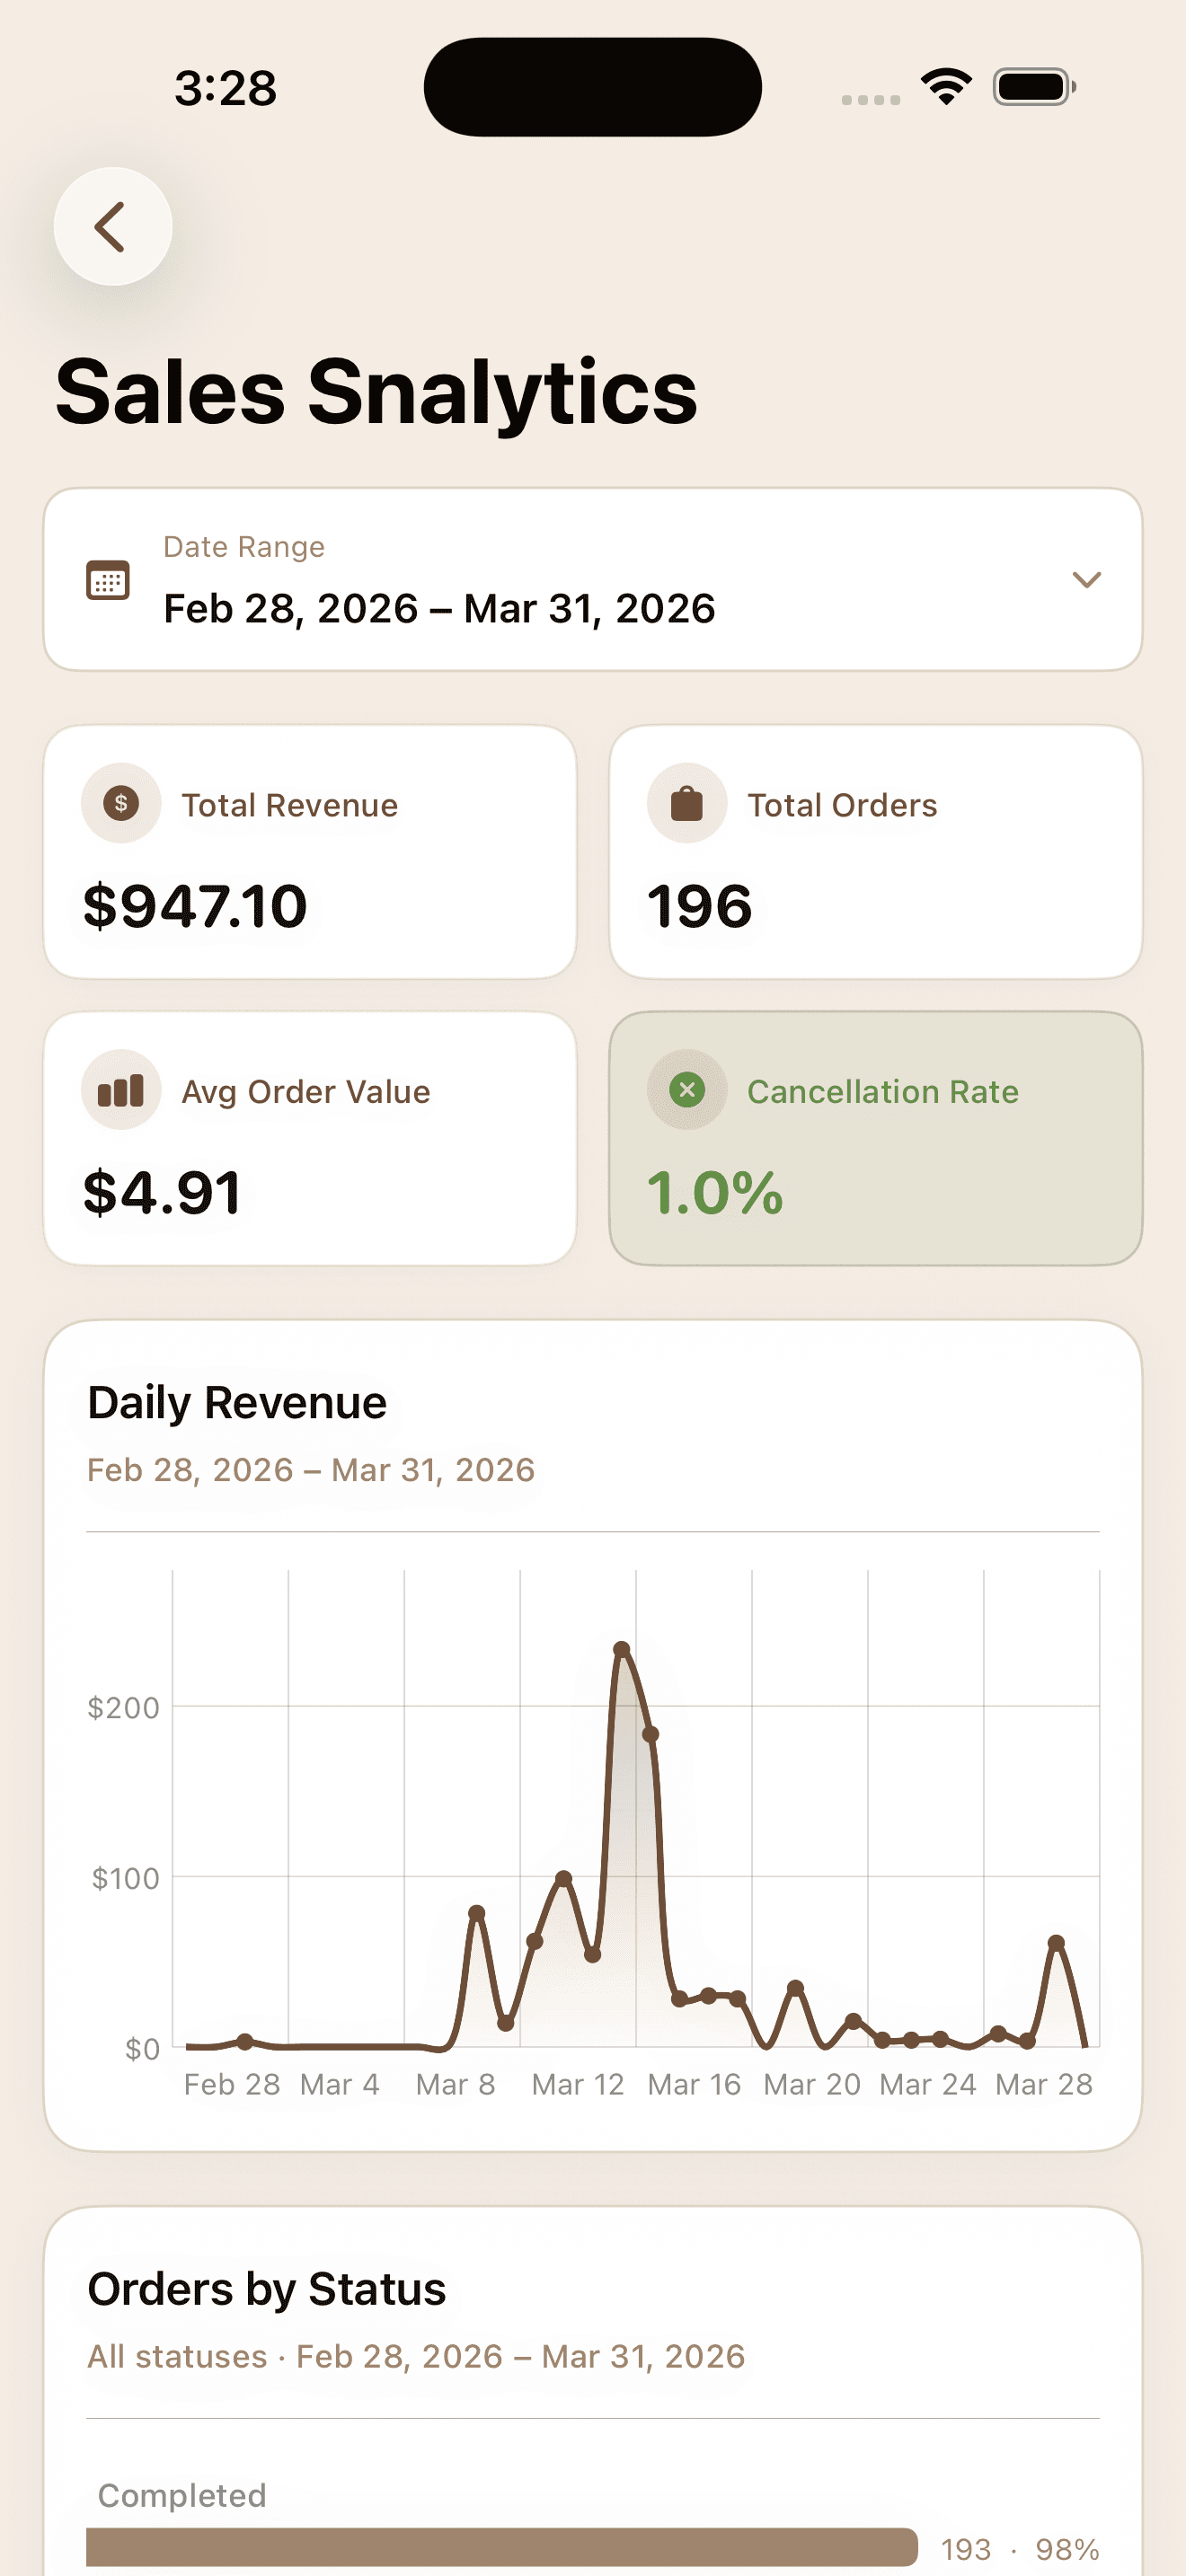Open the Feb 28 – Mar 31 date selector
The width and height of the screenshot is (1186, 2576).
click(593, 580)
